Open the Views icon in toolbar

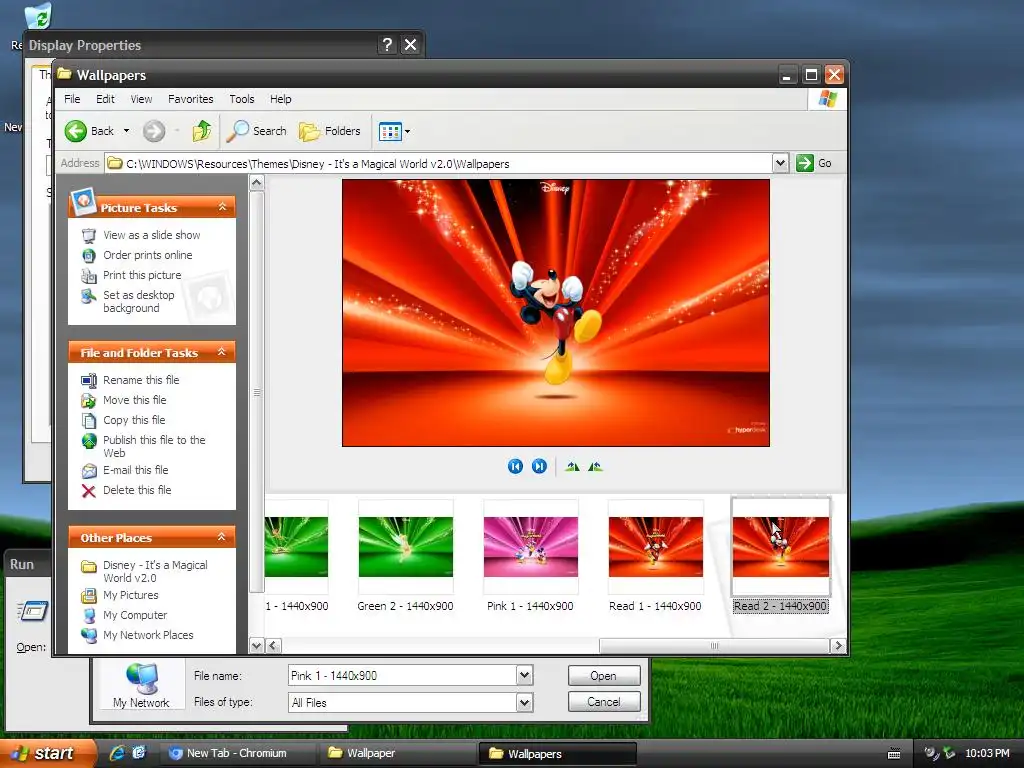click(391, 131)
